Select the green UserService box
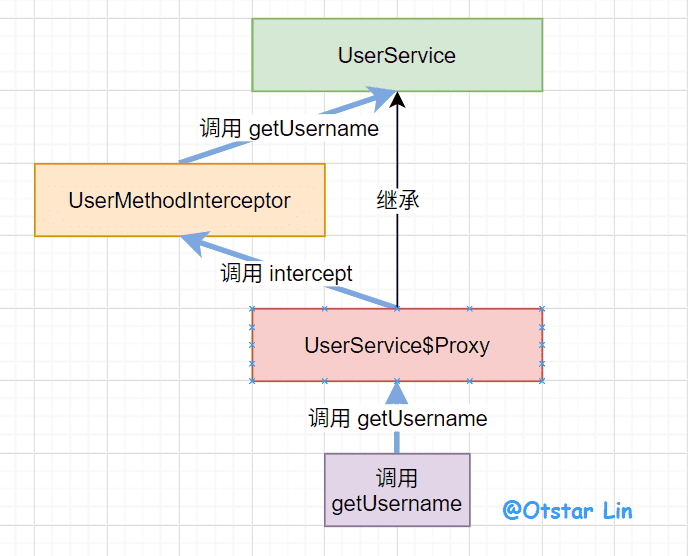The width and height of the screenshot is (688, 556). [x=396, y=55]
